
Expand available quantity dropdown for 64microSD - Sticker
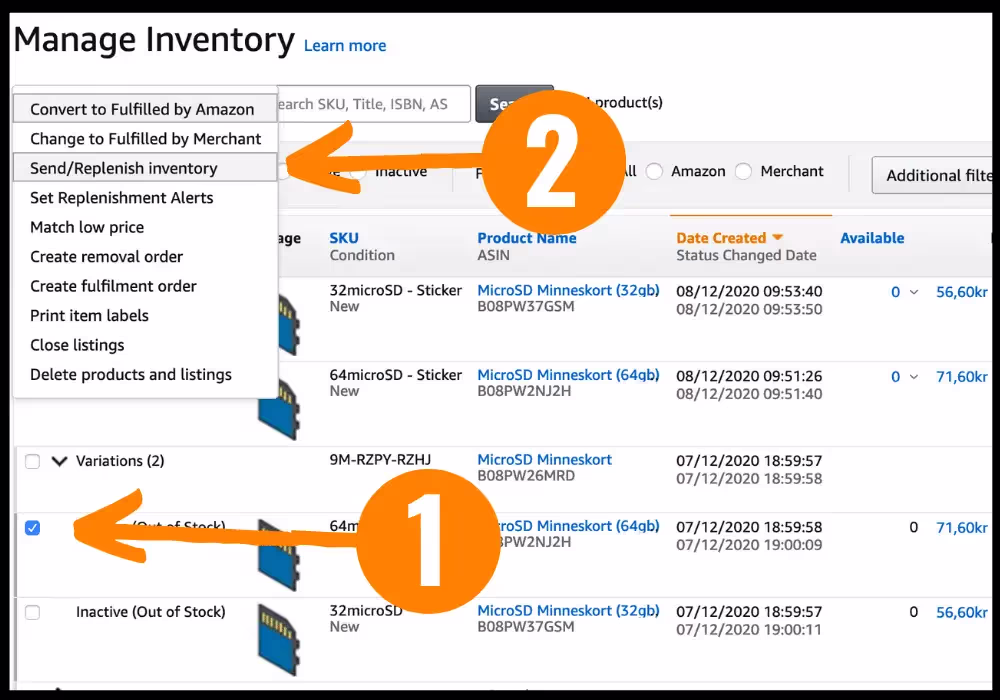(914, 377)
